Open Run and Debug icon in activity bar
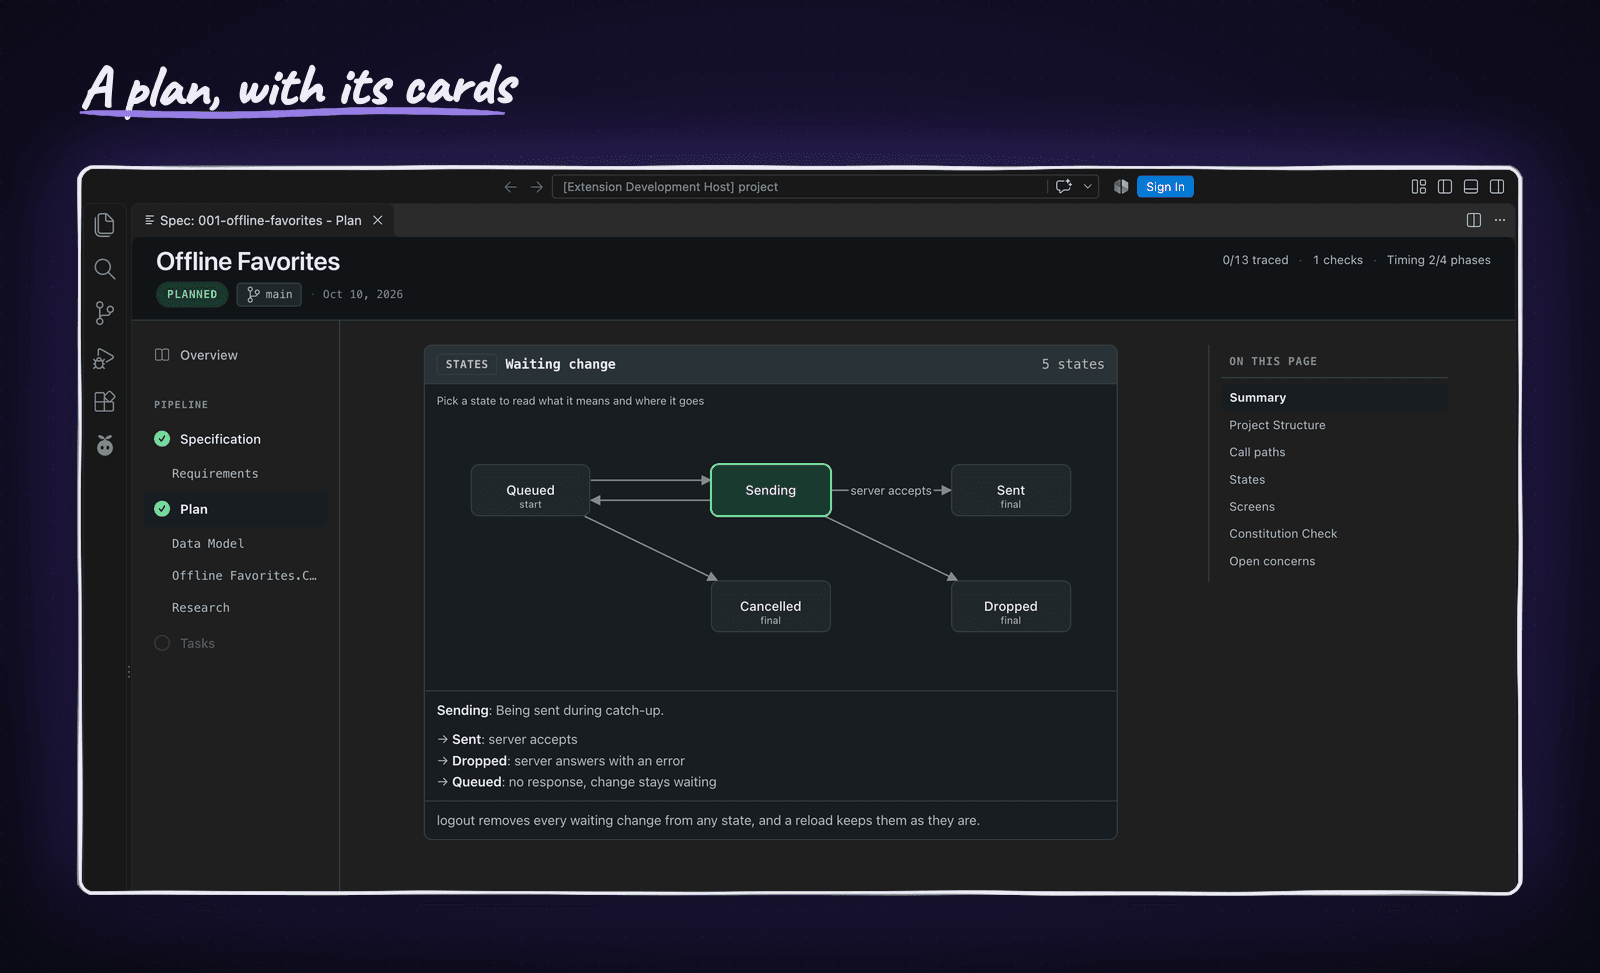 coord(105,358)
